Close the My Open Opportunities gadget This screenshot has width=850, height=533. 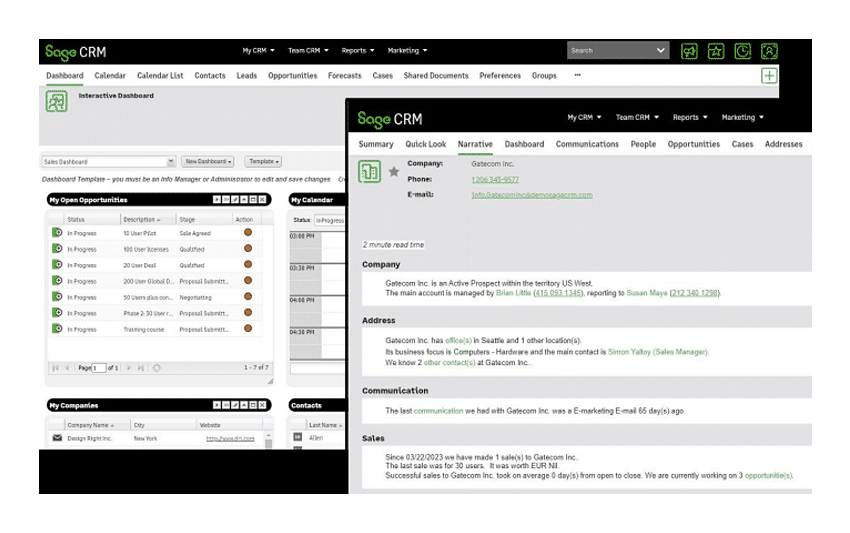[x=262, y=200]
